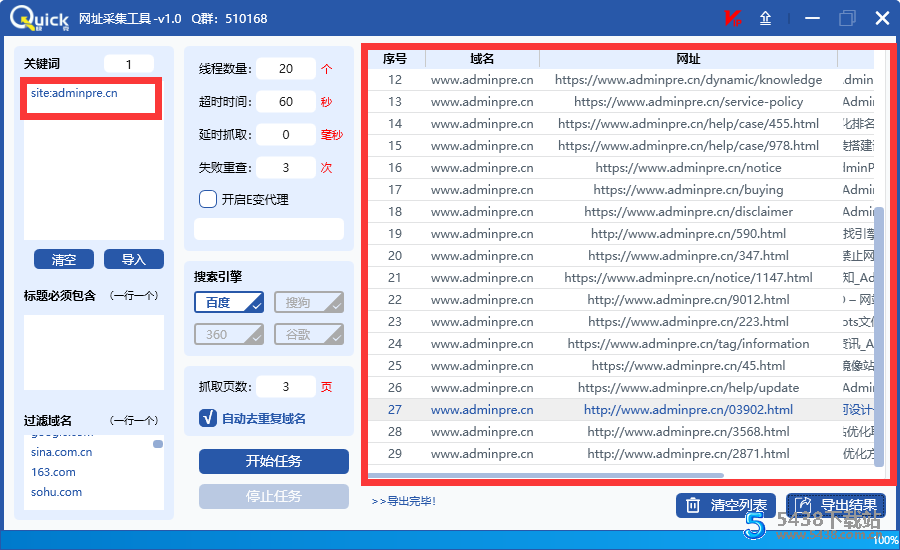
Task: Edit the 线程数量 value field
Action: [x=286, y=69]
